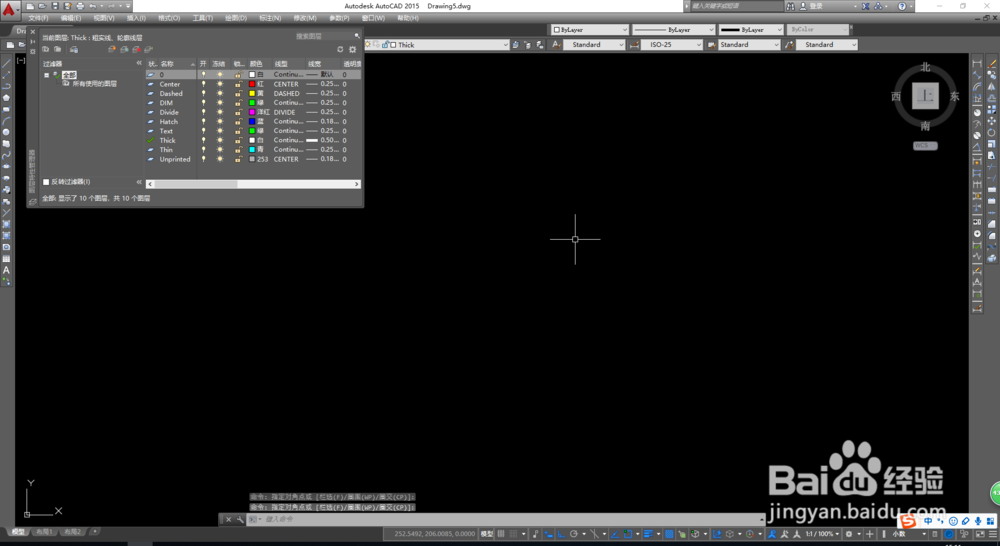Toggle lock icon for Unprinted layer

tap(238, 159)
